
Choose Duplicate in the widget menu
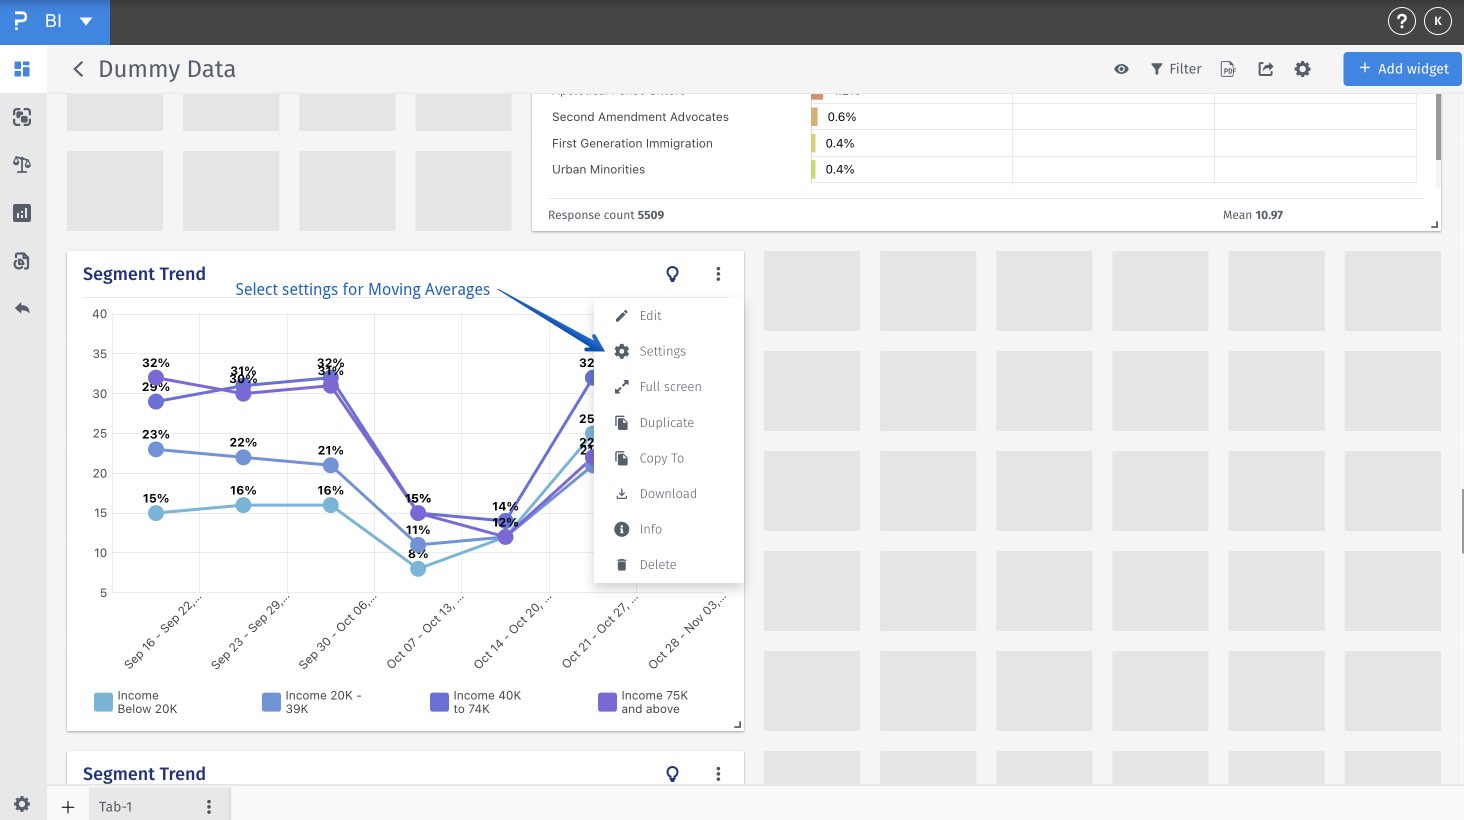(666, 423)
